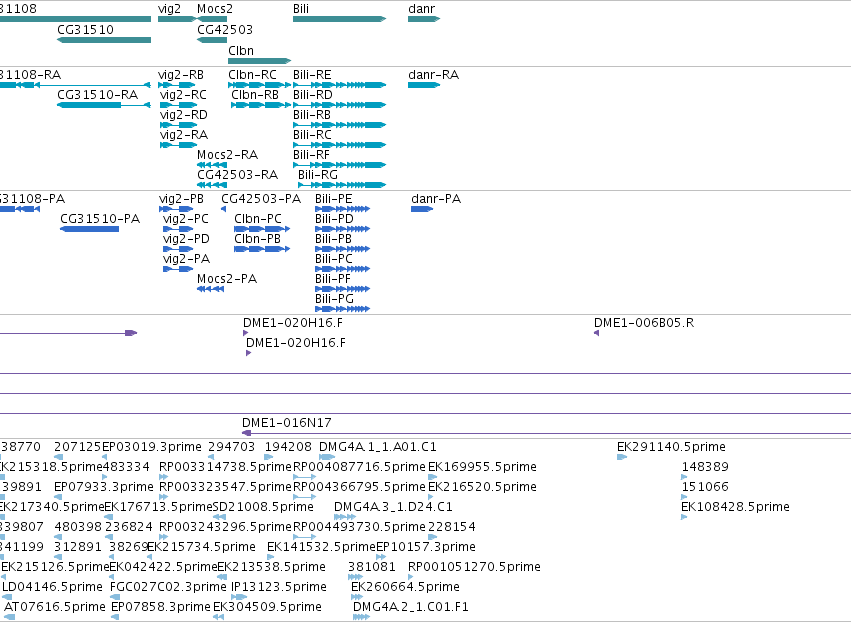
Task: Click the Bili-PG protein feature
Action: click(342, 309)
